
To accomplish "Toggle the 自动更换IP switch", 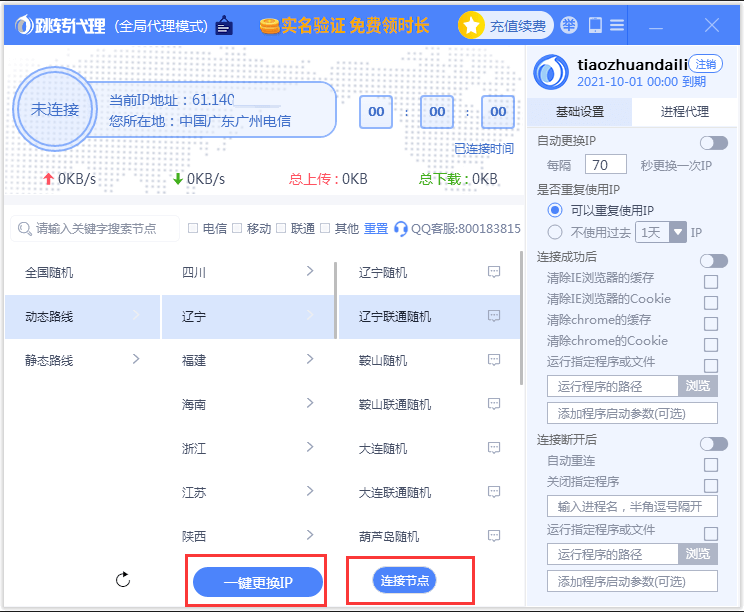I will pyautogui.click(x=713, y=143).
